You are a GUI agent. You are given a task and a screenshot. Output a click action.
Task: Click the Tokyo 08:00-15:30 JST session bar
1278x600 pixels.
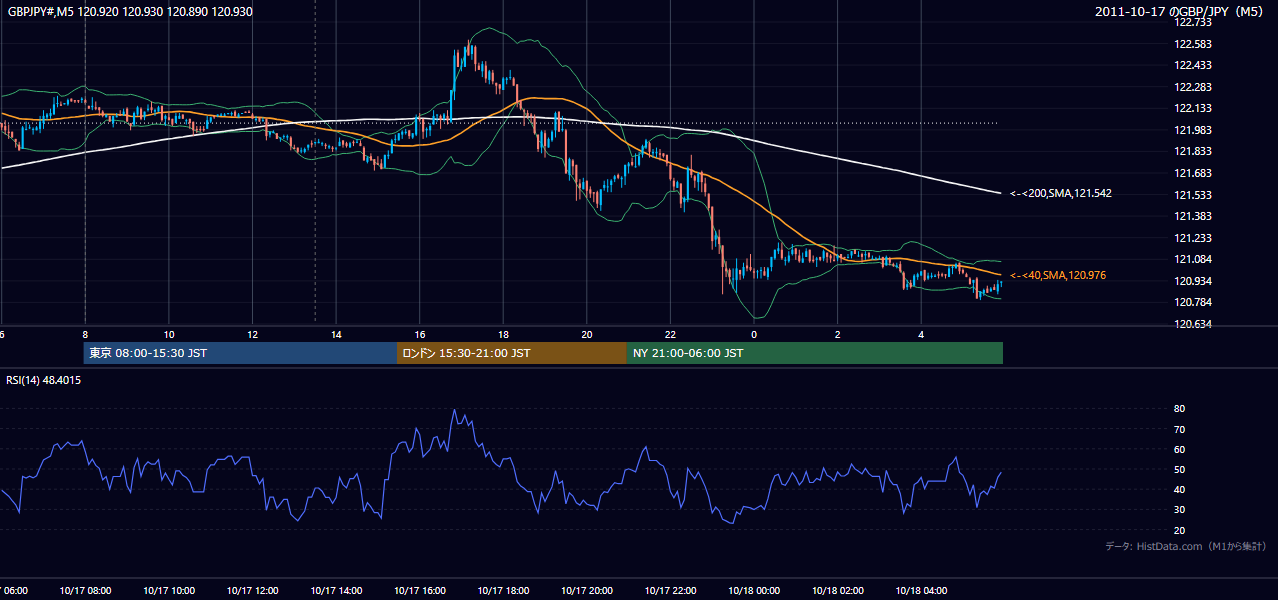coord(240,353)
